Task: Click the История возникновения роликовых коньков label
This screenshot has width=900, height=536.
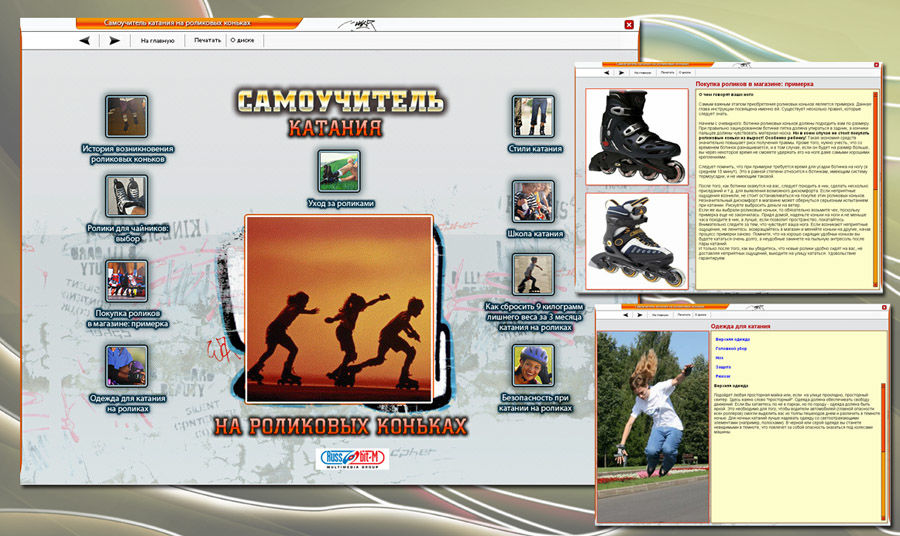Action: (x=127, y=154)
